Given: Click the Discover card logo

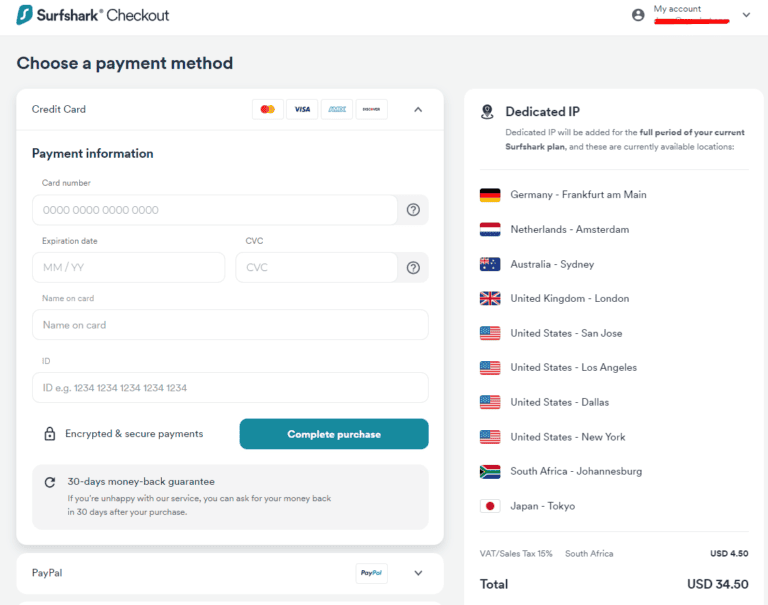Looking at the screenshot, I should click(x=371, y=109).
